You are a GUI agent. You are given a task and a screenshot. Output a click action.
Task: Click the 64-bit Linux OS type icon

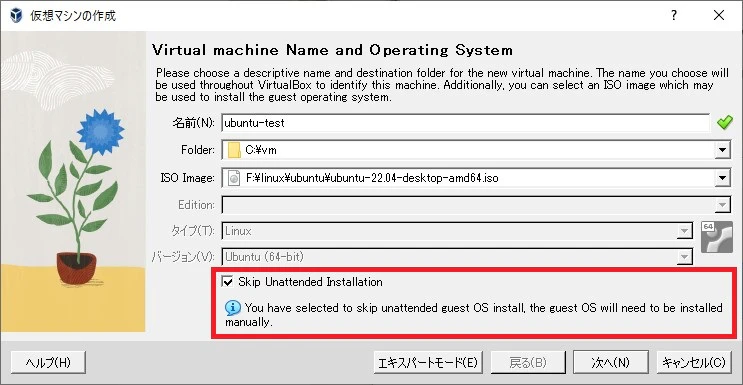716,237
